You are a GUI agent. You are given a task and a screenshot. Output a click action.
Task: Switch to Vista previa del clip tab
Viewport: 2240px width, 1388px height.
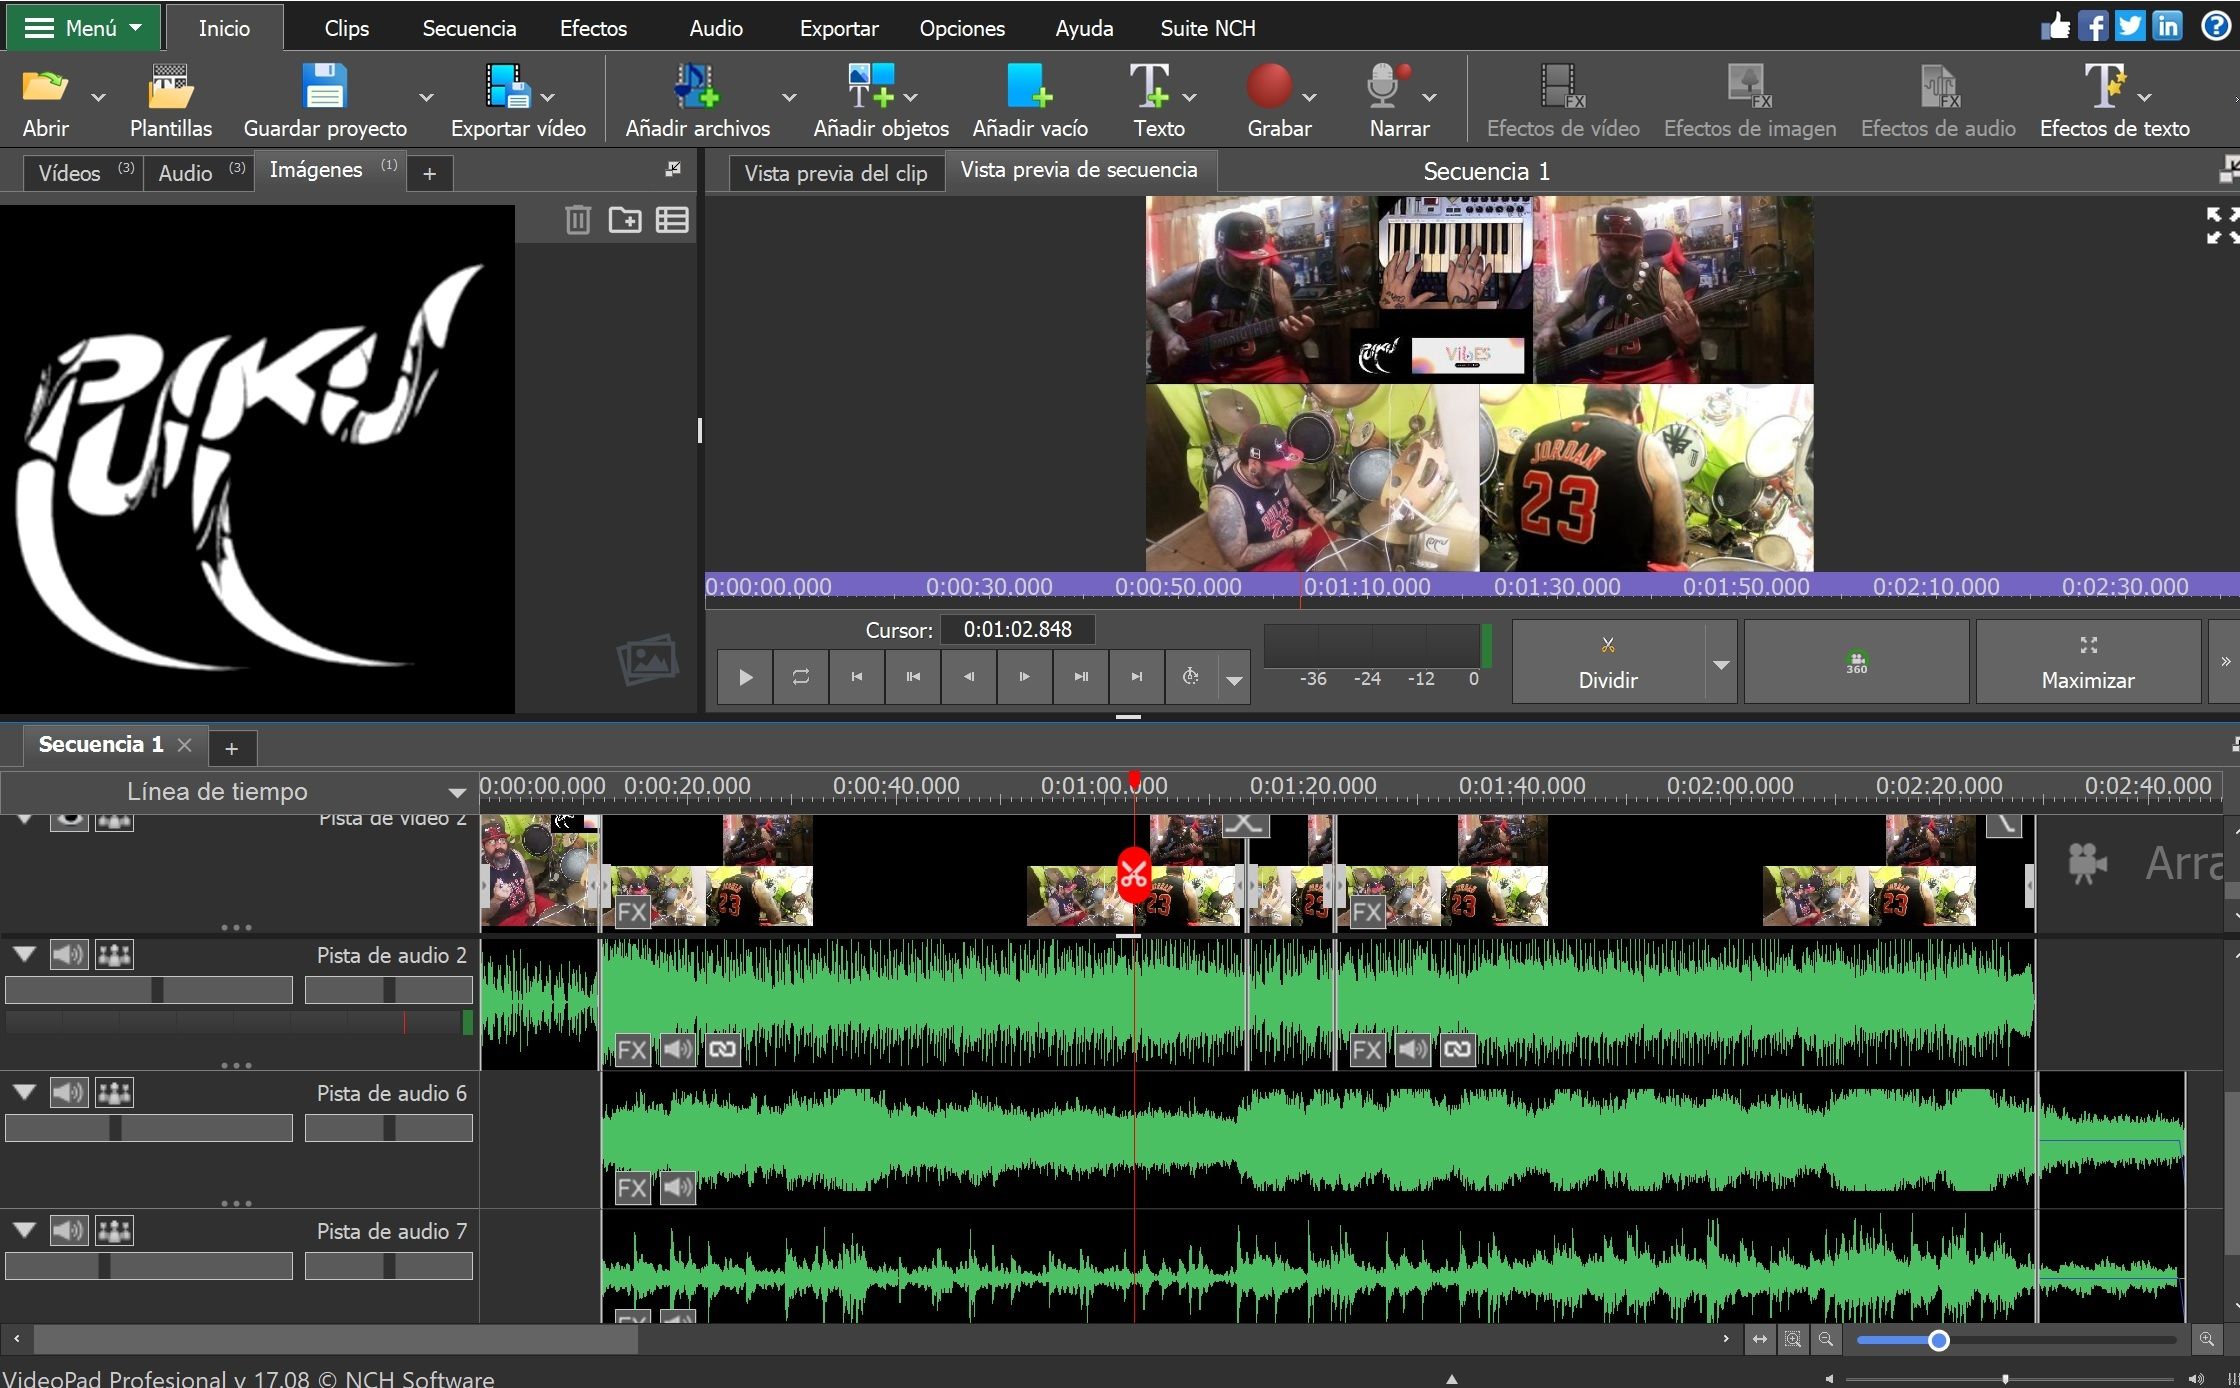tap(836, 173)
